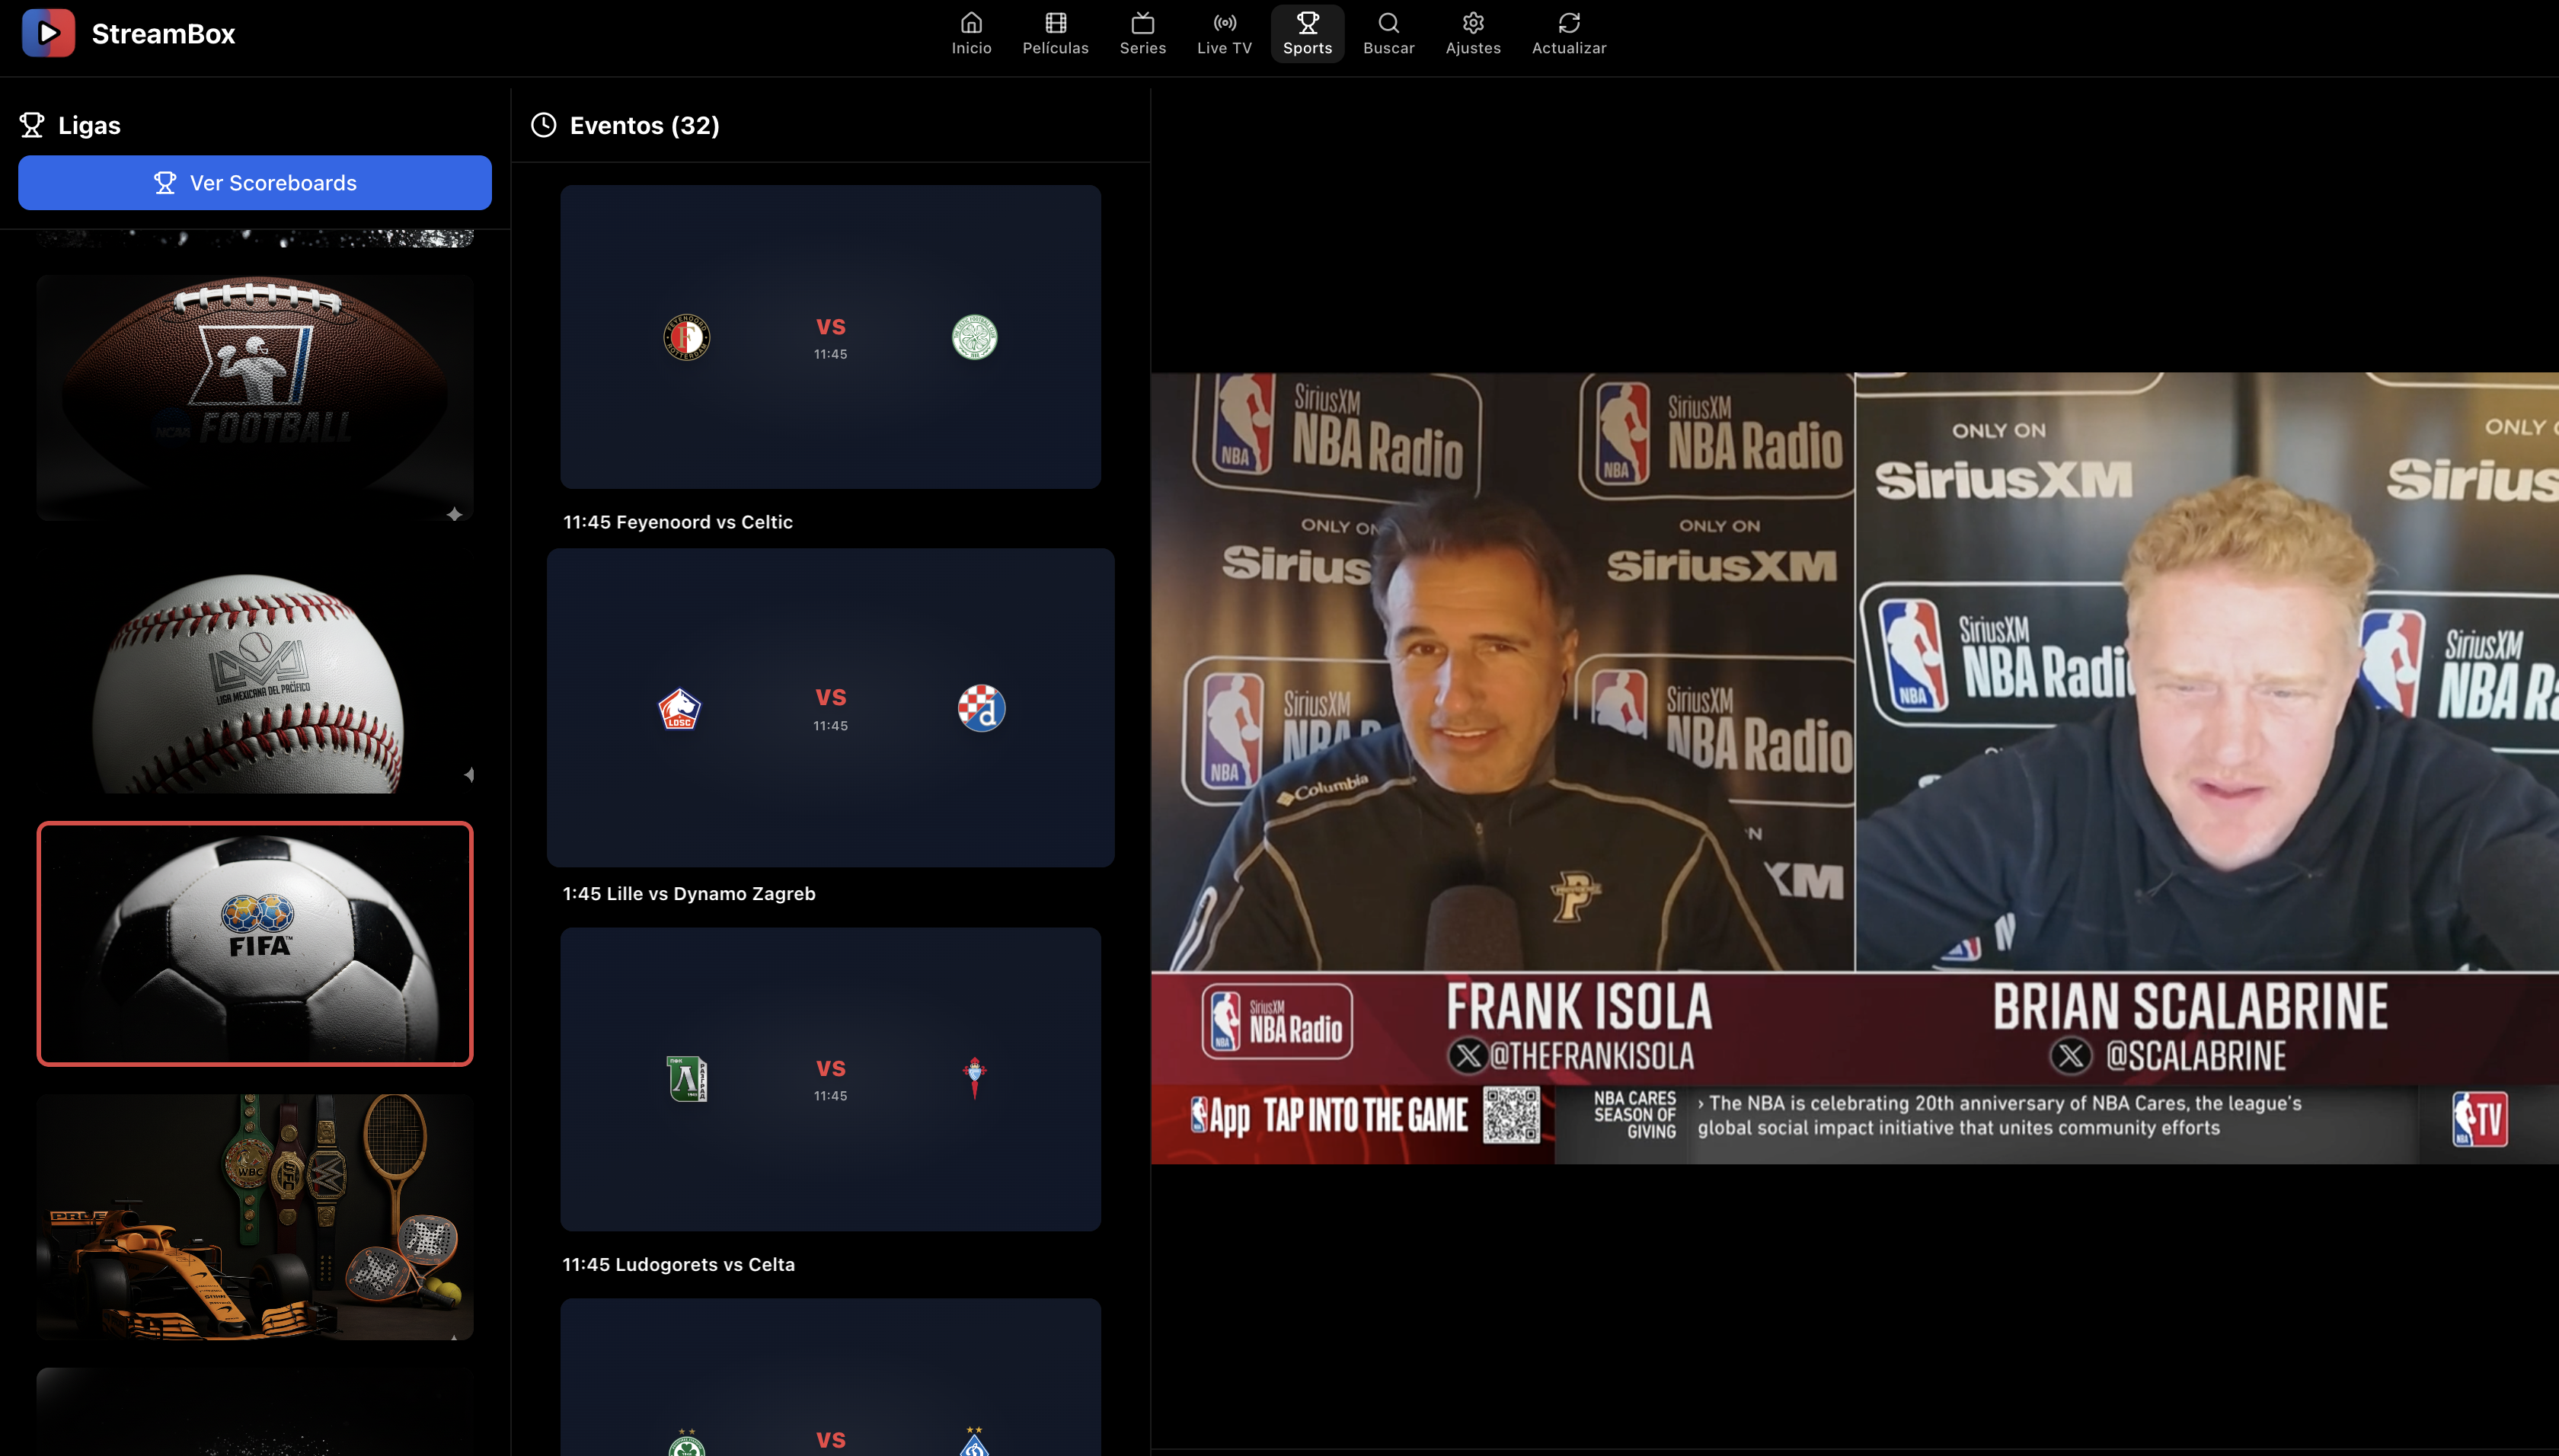Open the Ludogorets vs Celta event card
2559x1456 pixels.
click(x=830, y=1079)
